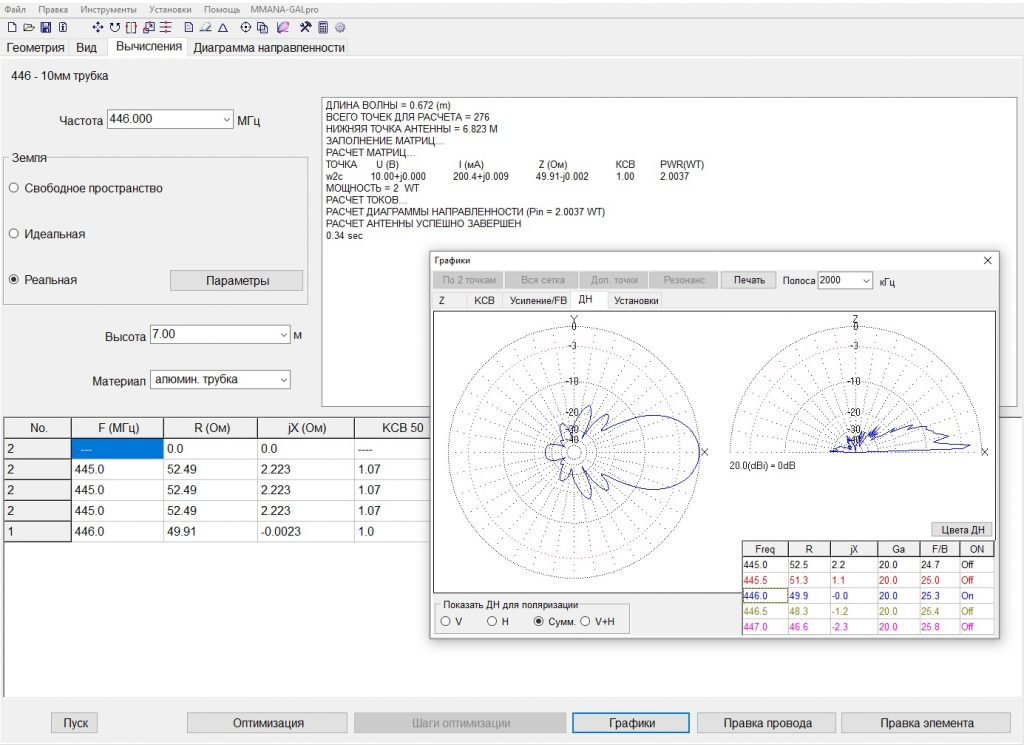Image resolution: width=1024 pixels, height=745 pixels.
Task: Open Цвета ДН color settings
Action: (x=960, y=529)
